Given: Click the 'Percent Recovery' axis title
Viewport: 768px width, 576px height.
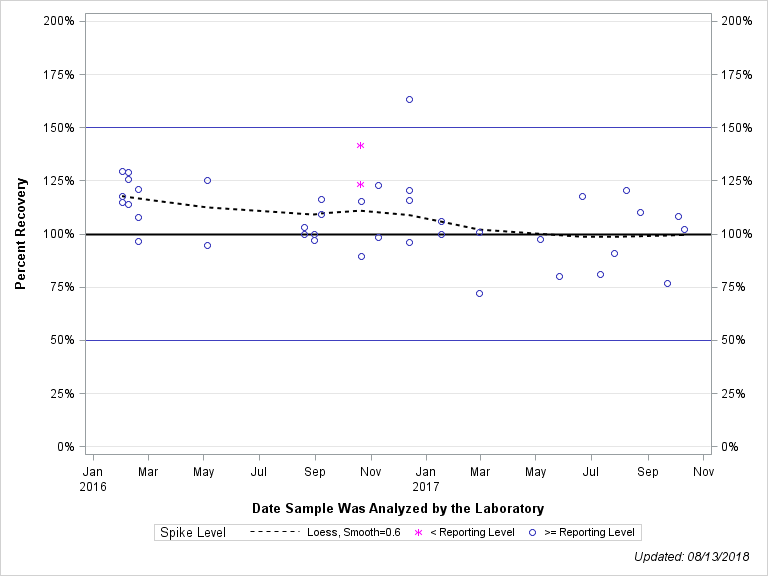Looking at the screenshot, I should click(x=20, y=234).
